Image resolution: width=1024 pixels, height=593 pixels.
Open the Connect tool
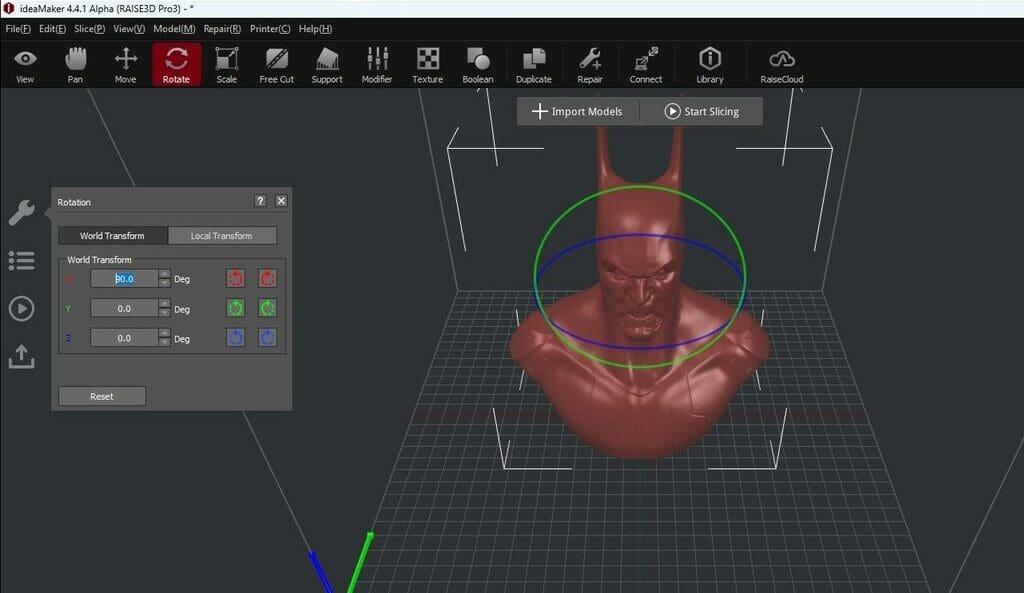pos(646,65)
